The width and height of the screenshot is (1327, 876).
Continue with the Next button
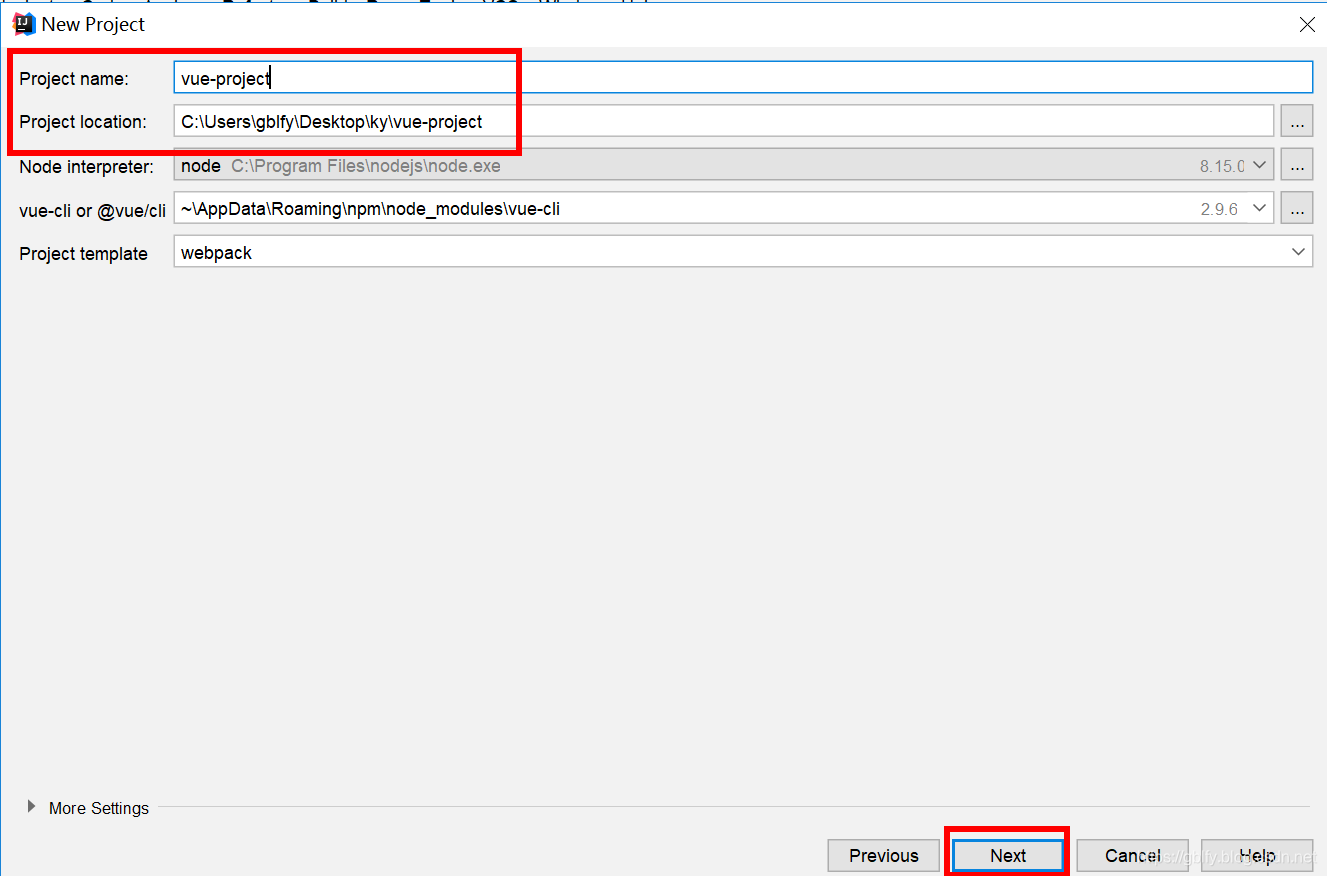click(1008, 856)
